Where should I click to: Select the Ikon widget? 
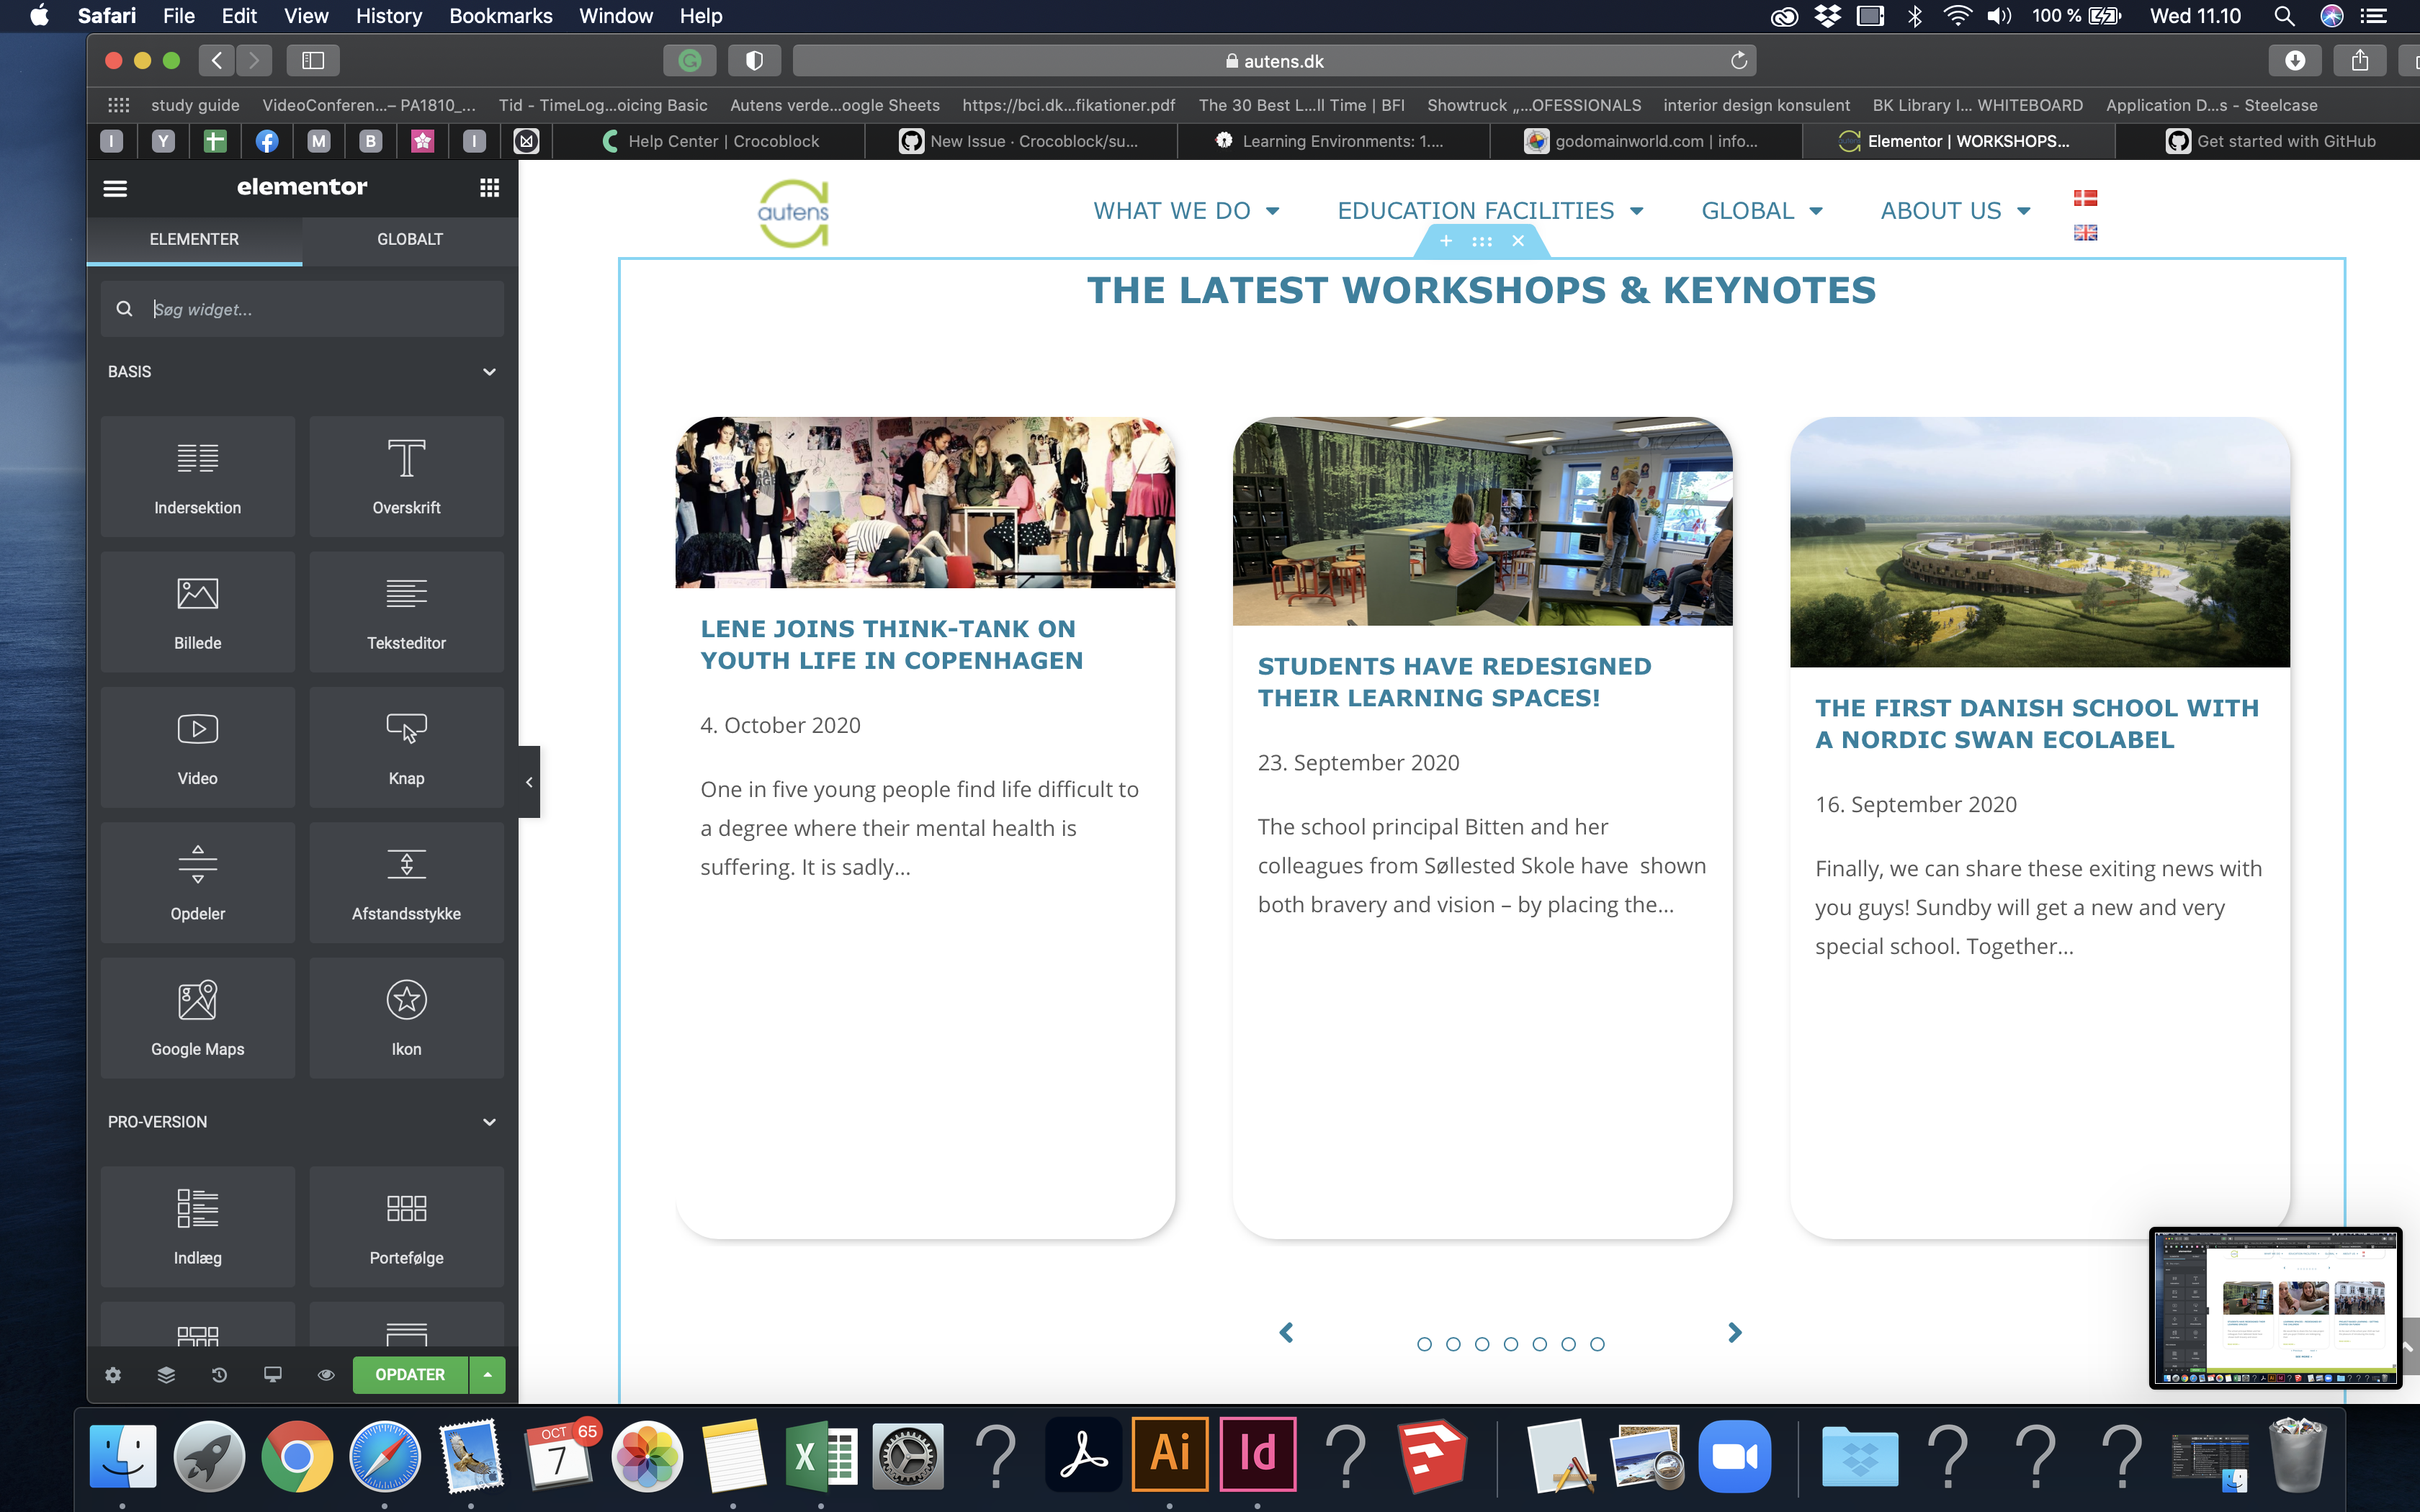(406, 1018)
